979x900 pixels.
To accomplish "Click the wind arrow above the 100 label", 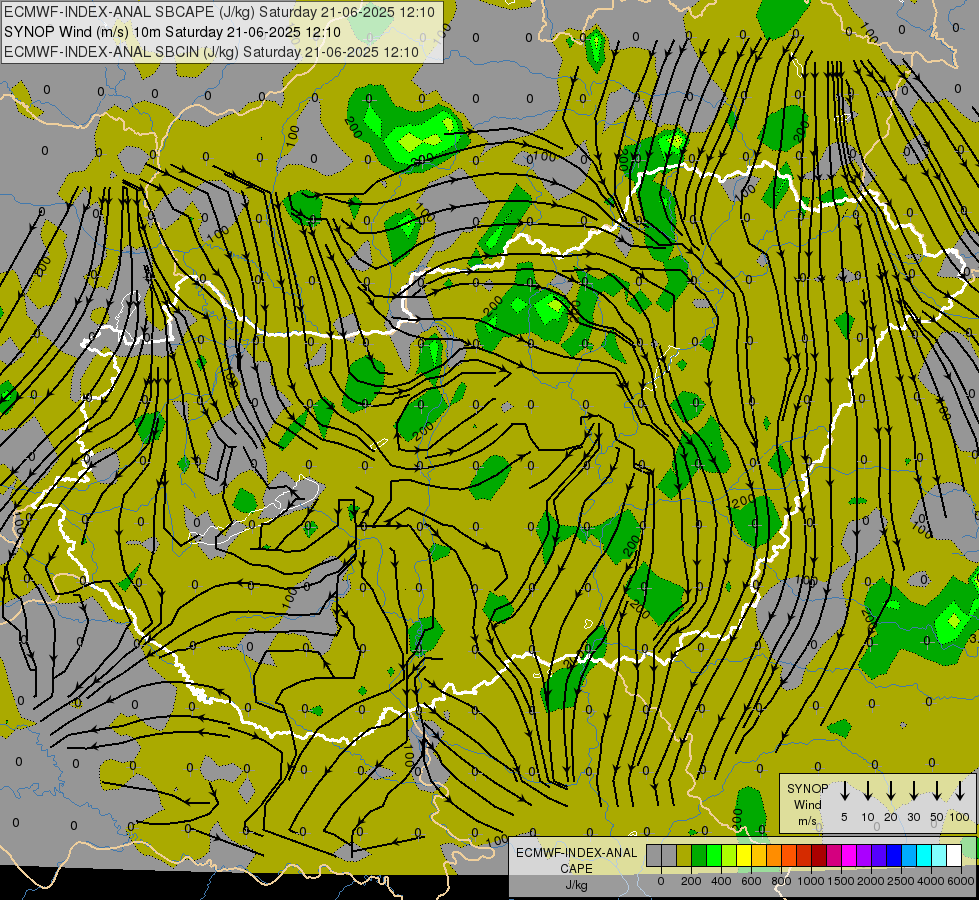I will coord(960,791).
